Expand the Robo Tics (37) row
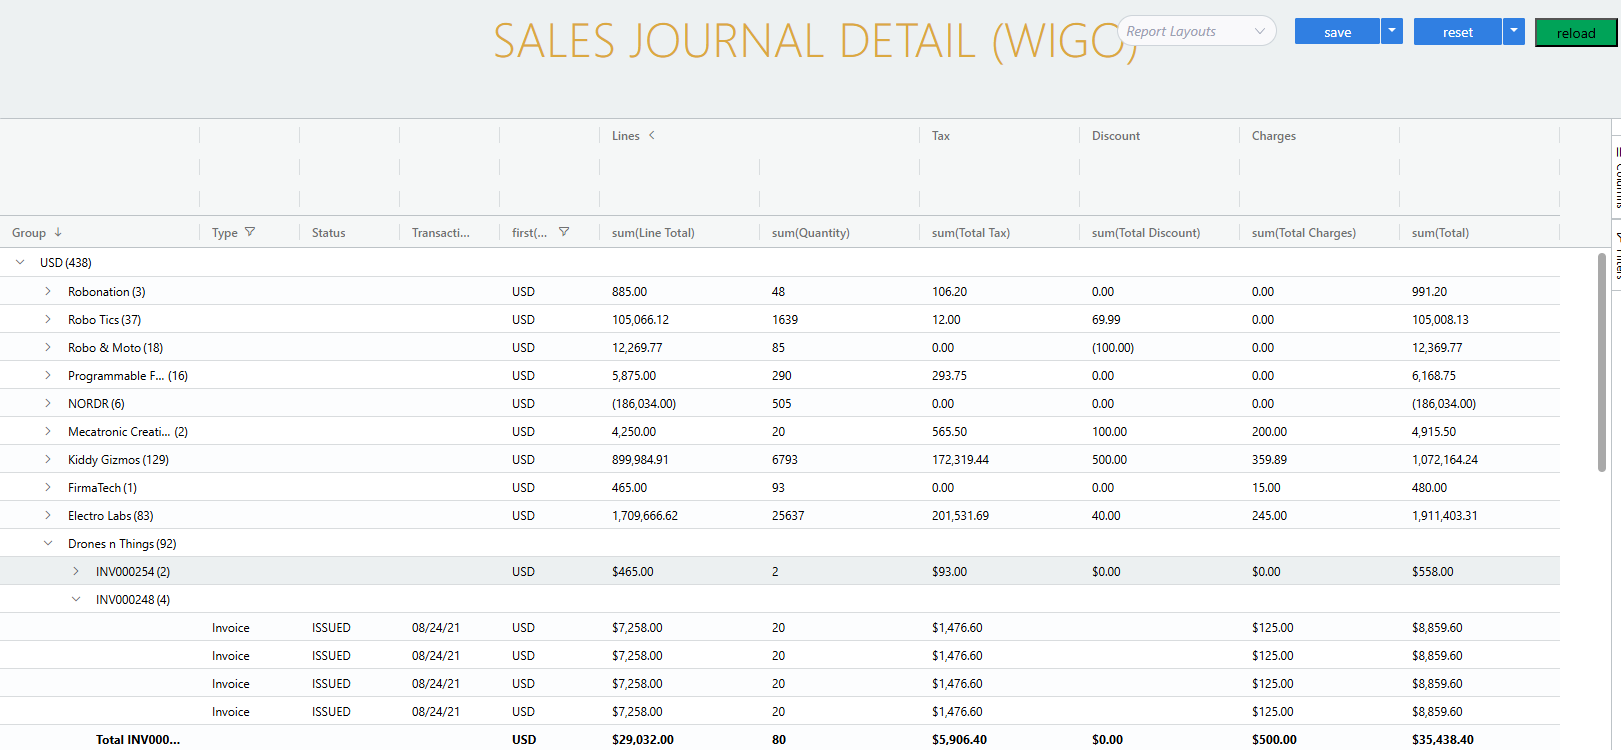 48,319
